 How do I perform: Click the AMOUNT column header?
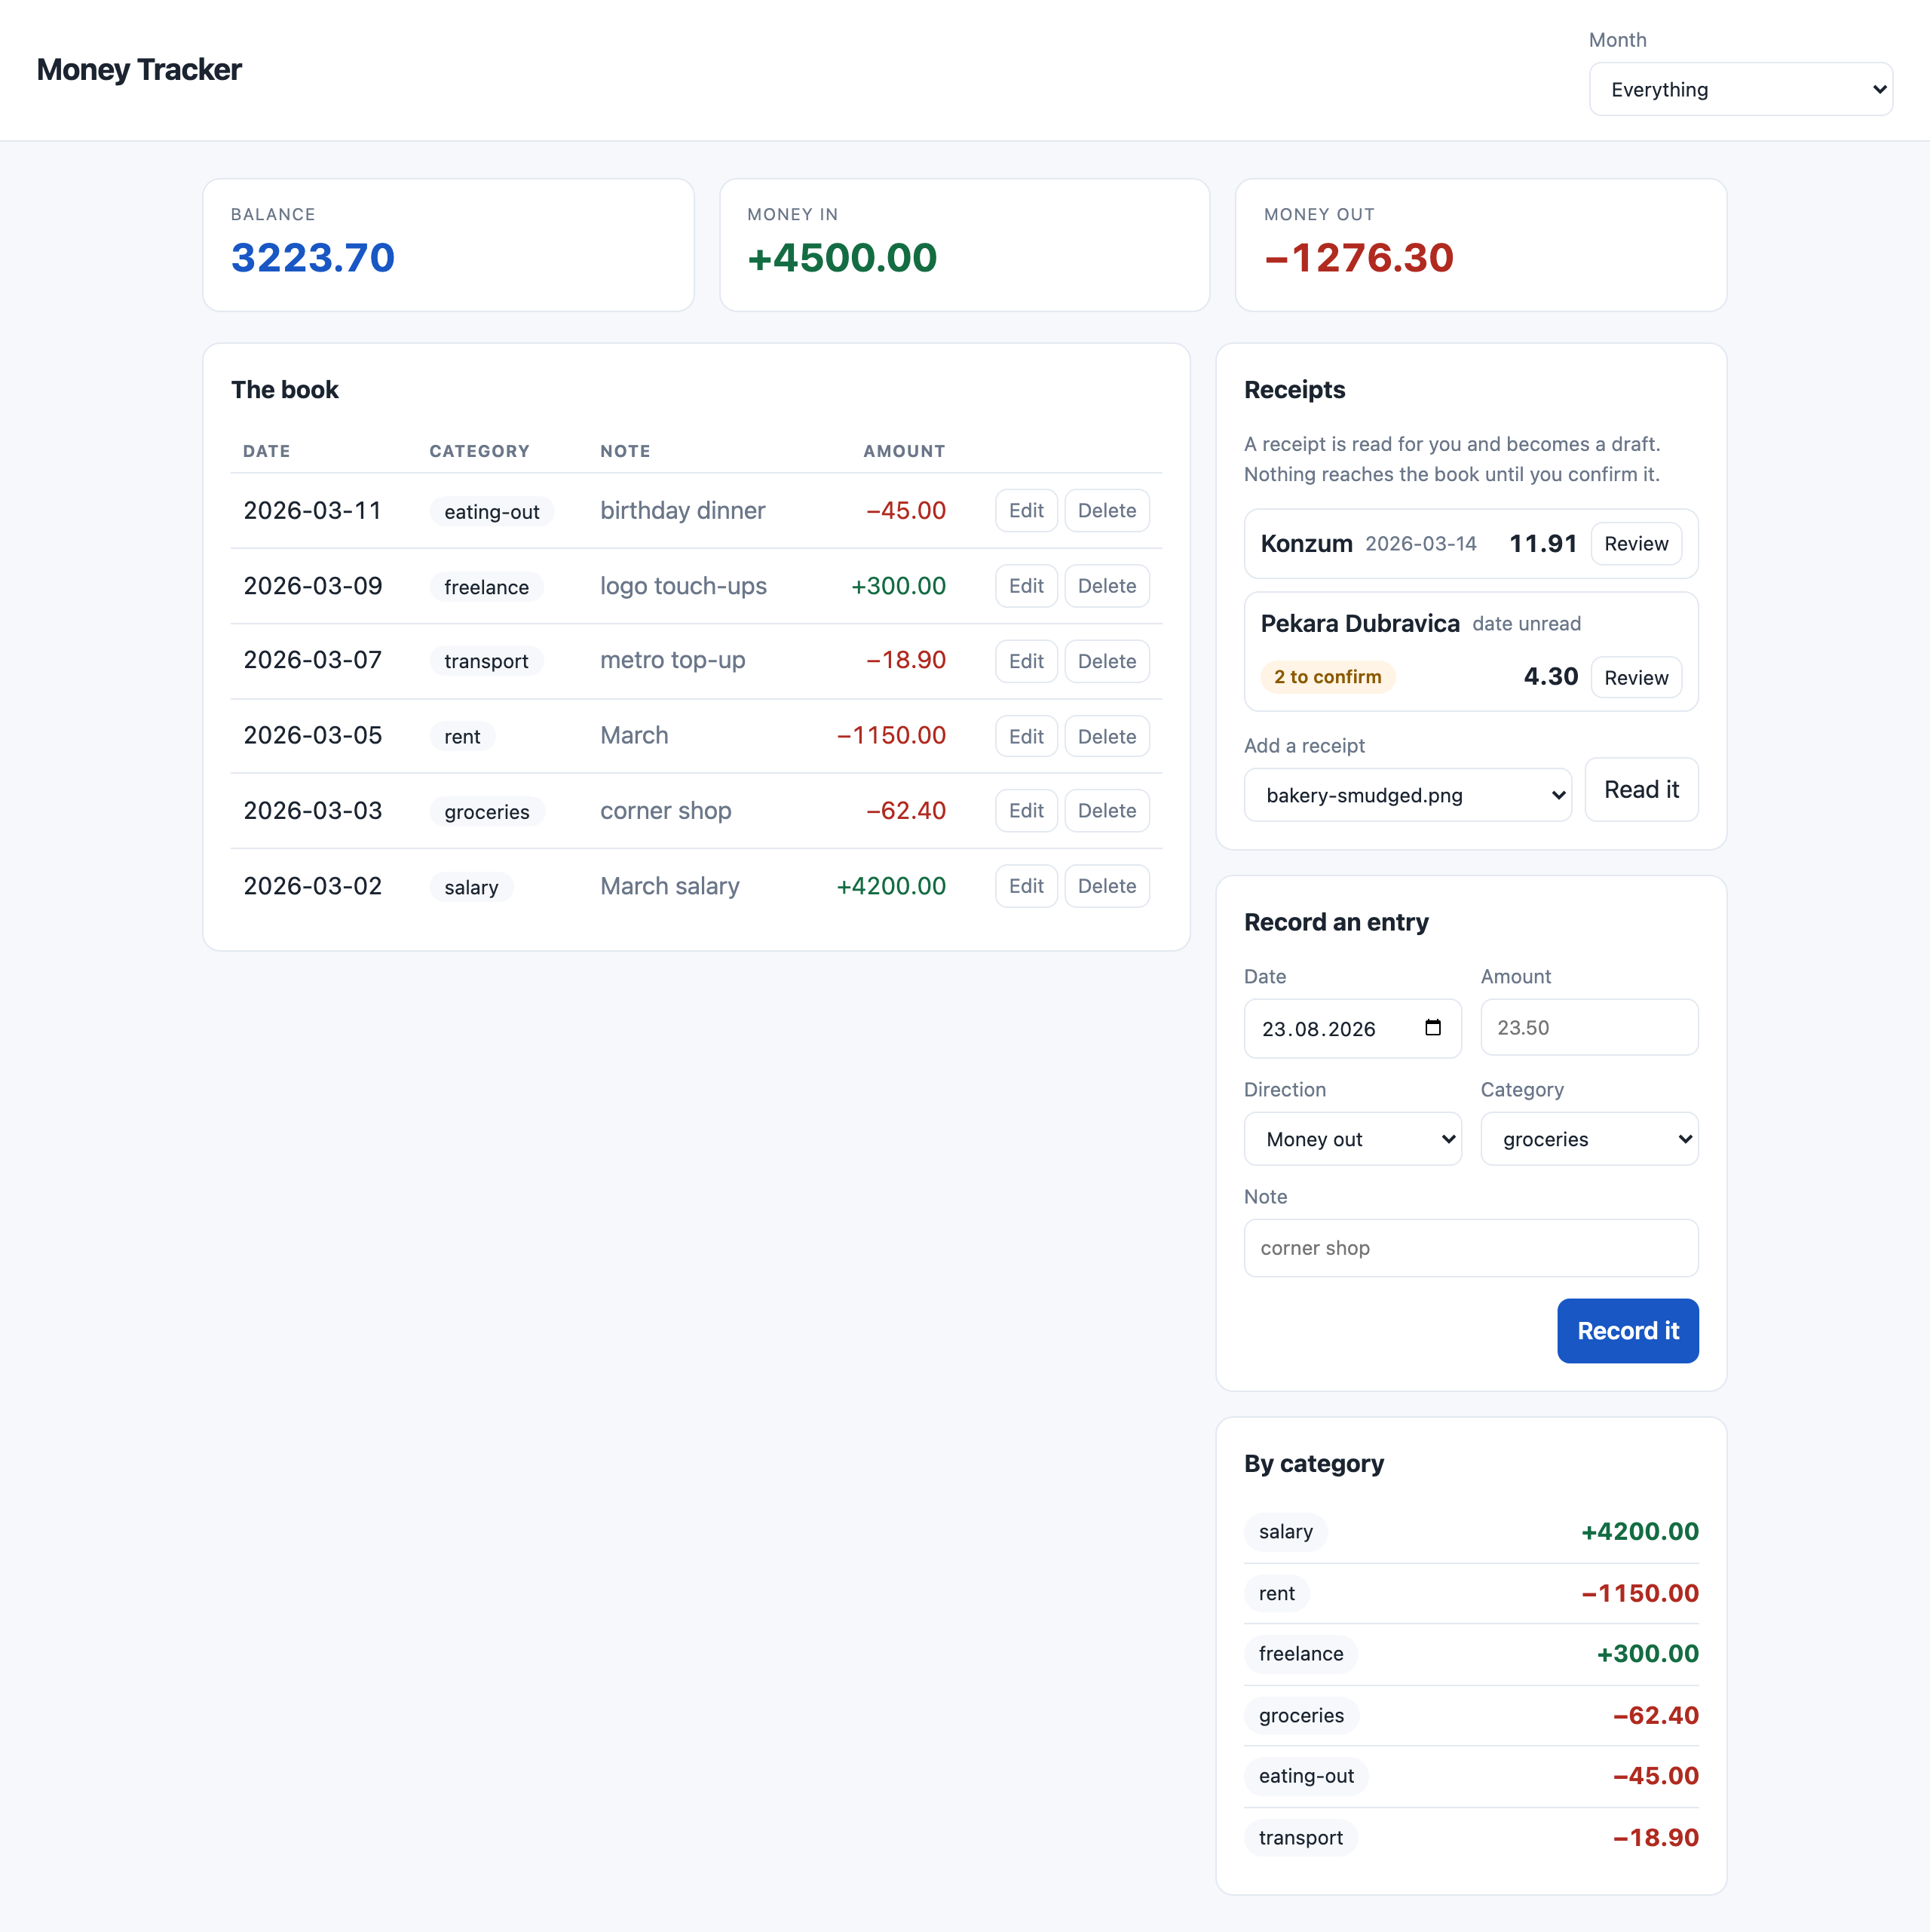(x=904, y=451)
